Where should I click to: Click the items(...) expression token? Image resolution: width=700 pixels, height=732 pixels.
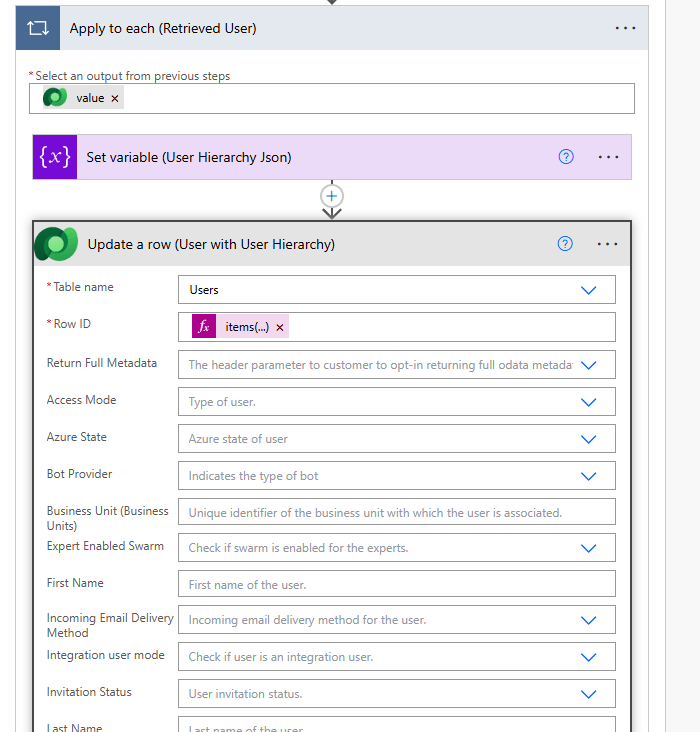[246, 327]
